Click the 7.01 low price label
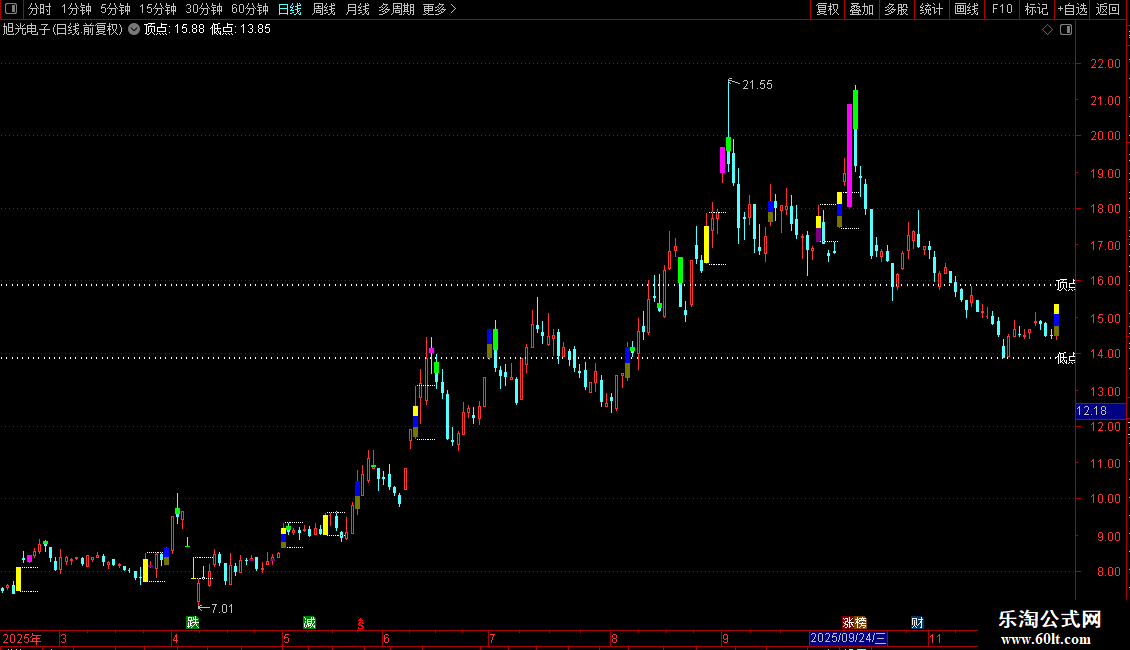 [x=222, y=609]
